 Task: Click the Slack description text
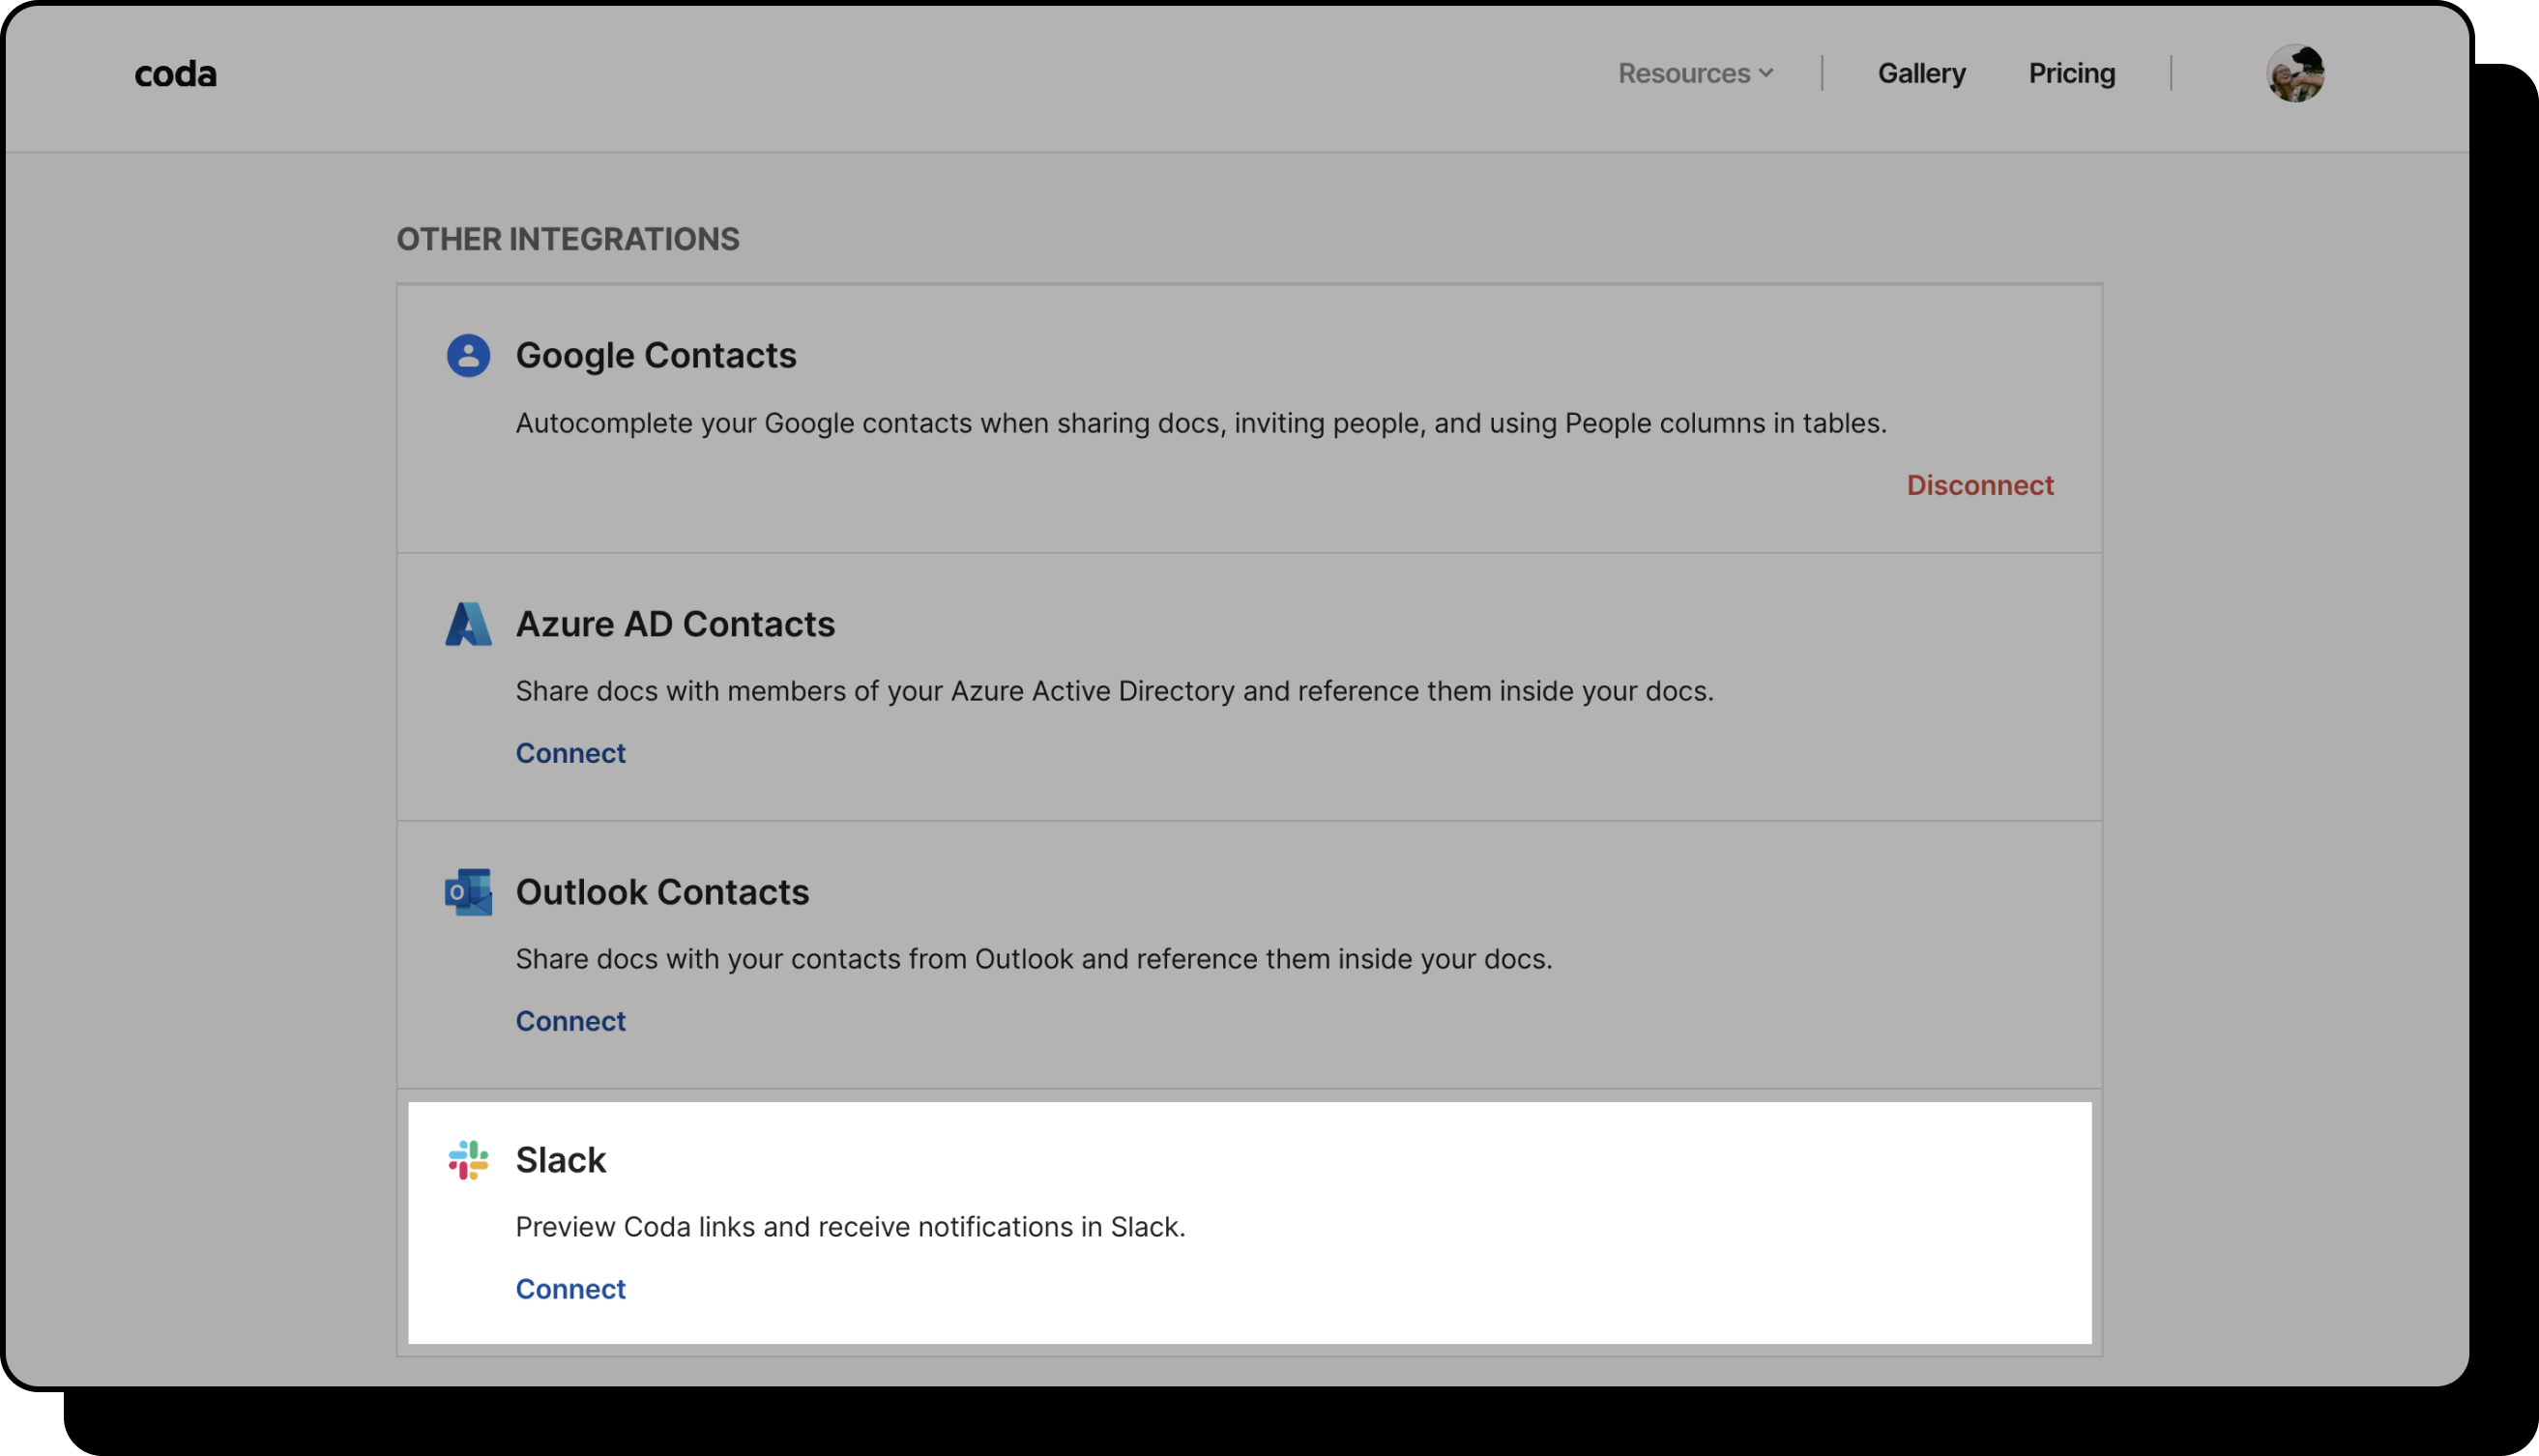(850, 1227)
